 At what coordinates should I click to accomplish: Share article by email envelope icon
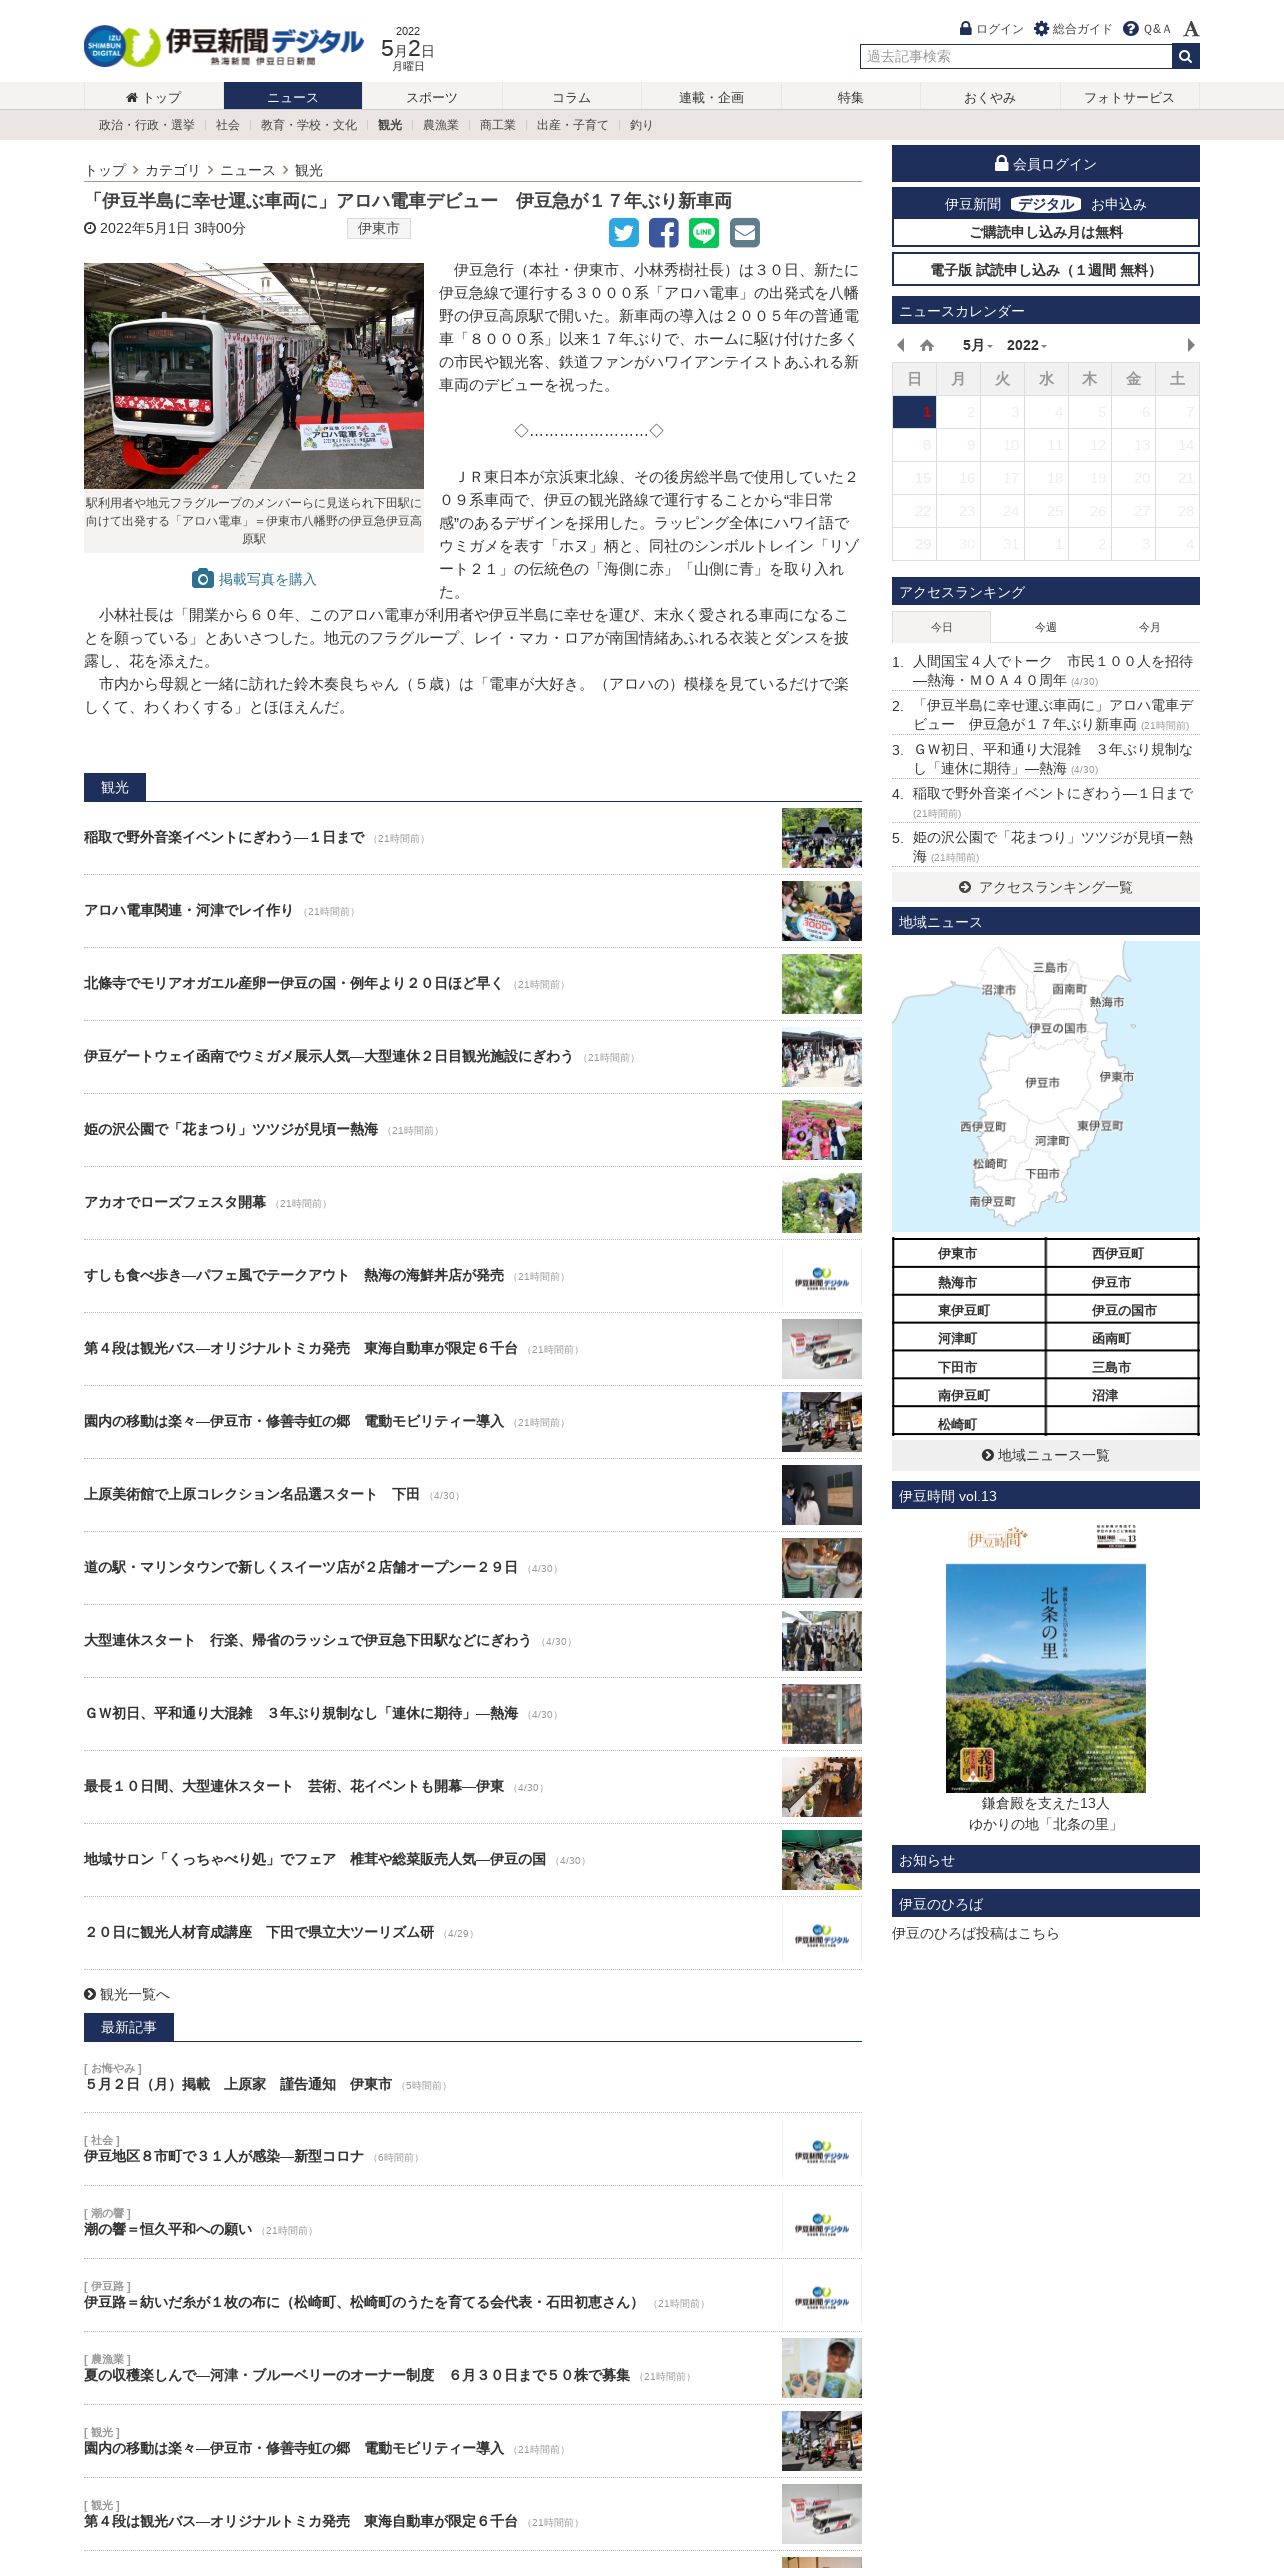pyautogui.click(x=744, y=233)
